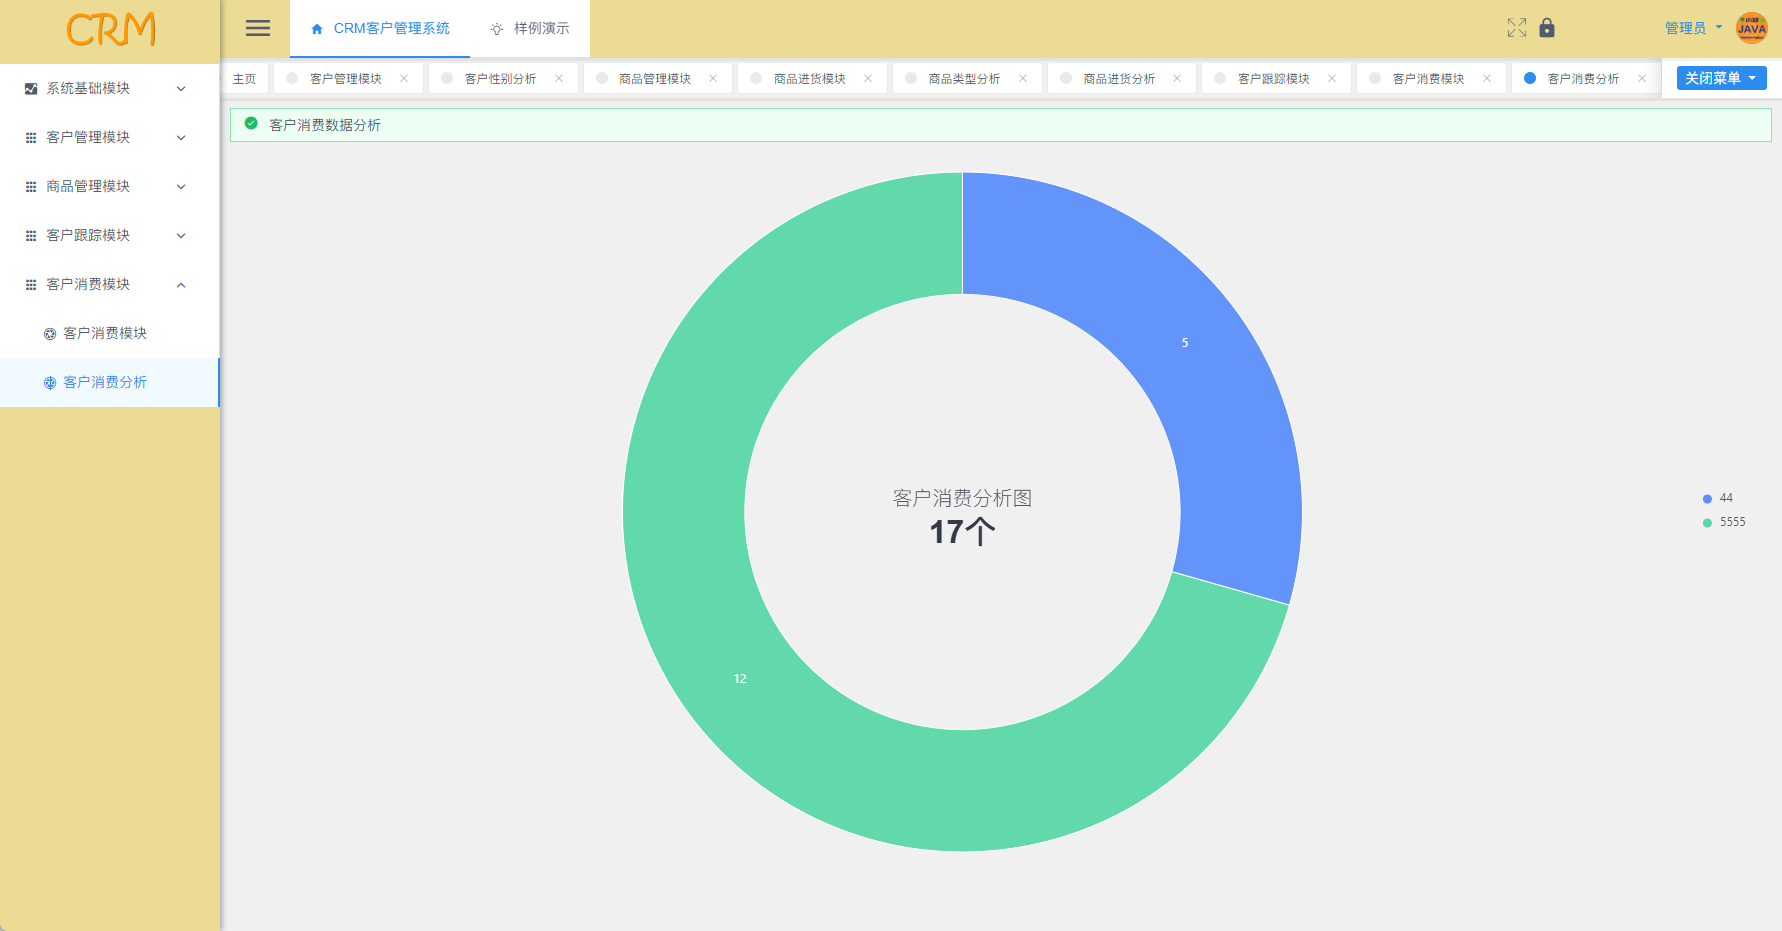Switch to the 客户管理模块 tab
The image size is (1782, 931).
point(346,78)
